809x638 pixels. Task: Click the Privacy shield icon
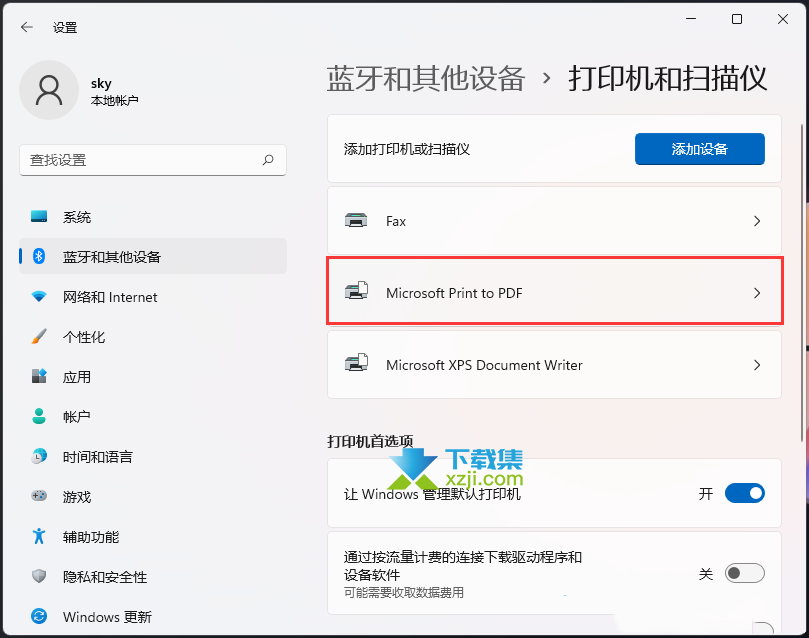coord(39,576)
